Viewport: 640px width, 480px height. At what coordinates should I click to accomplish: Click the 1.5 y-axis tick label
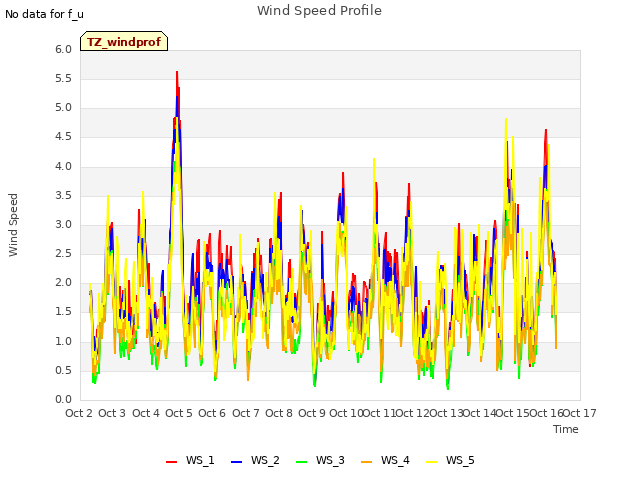click(x=64, y=311)
